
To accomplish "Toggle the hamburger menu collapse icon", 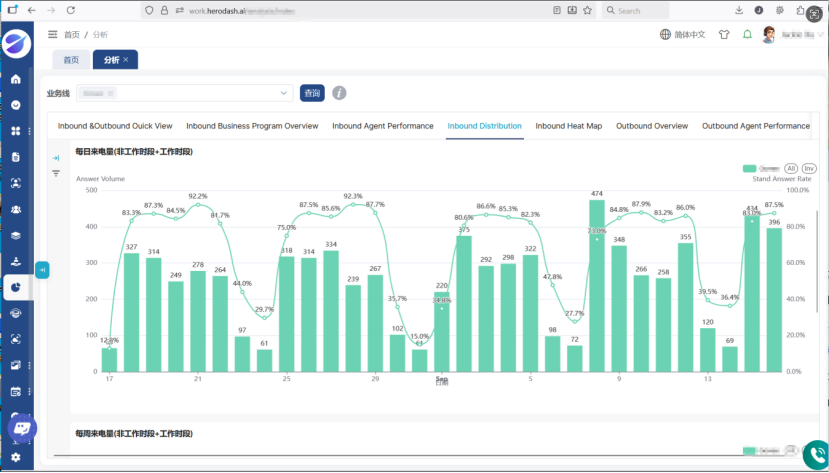I will click(52, 34).
